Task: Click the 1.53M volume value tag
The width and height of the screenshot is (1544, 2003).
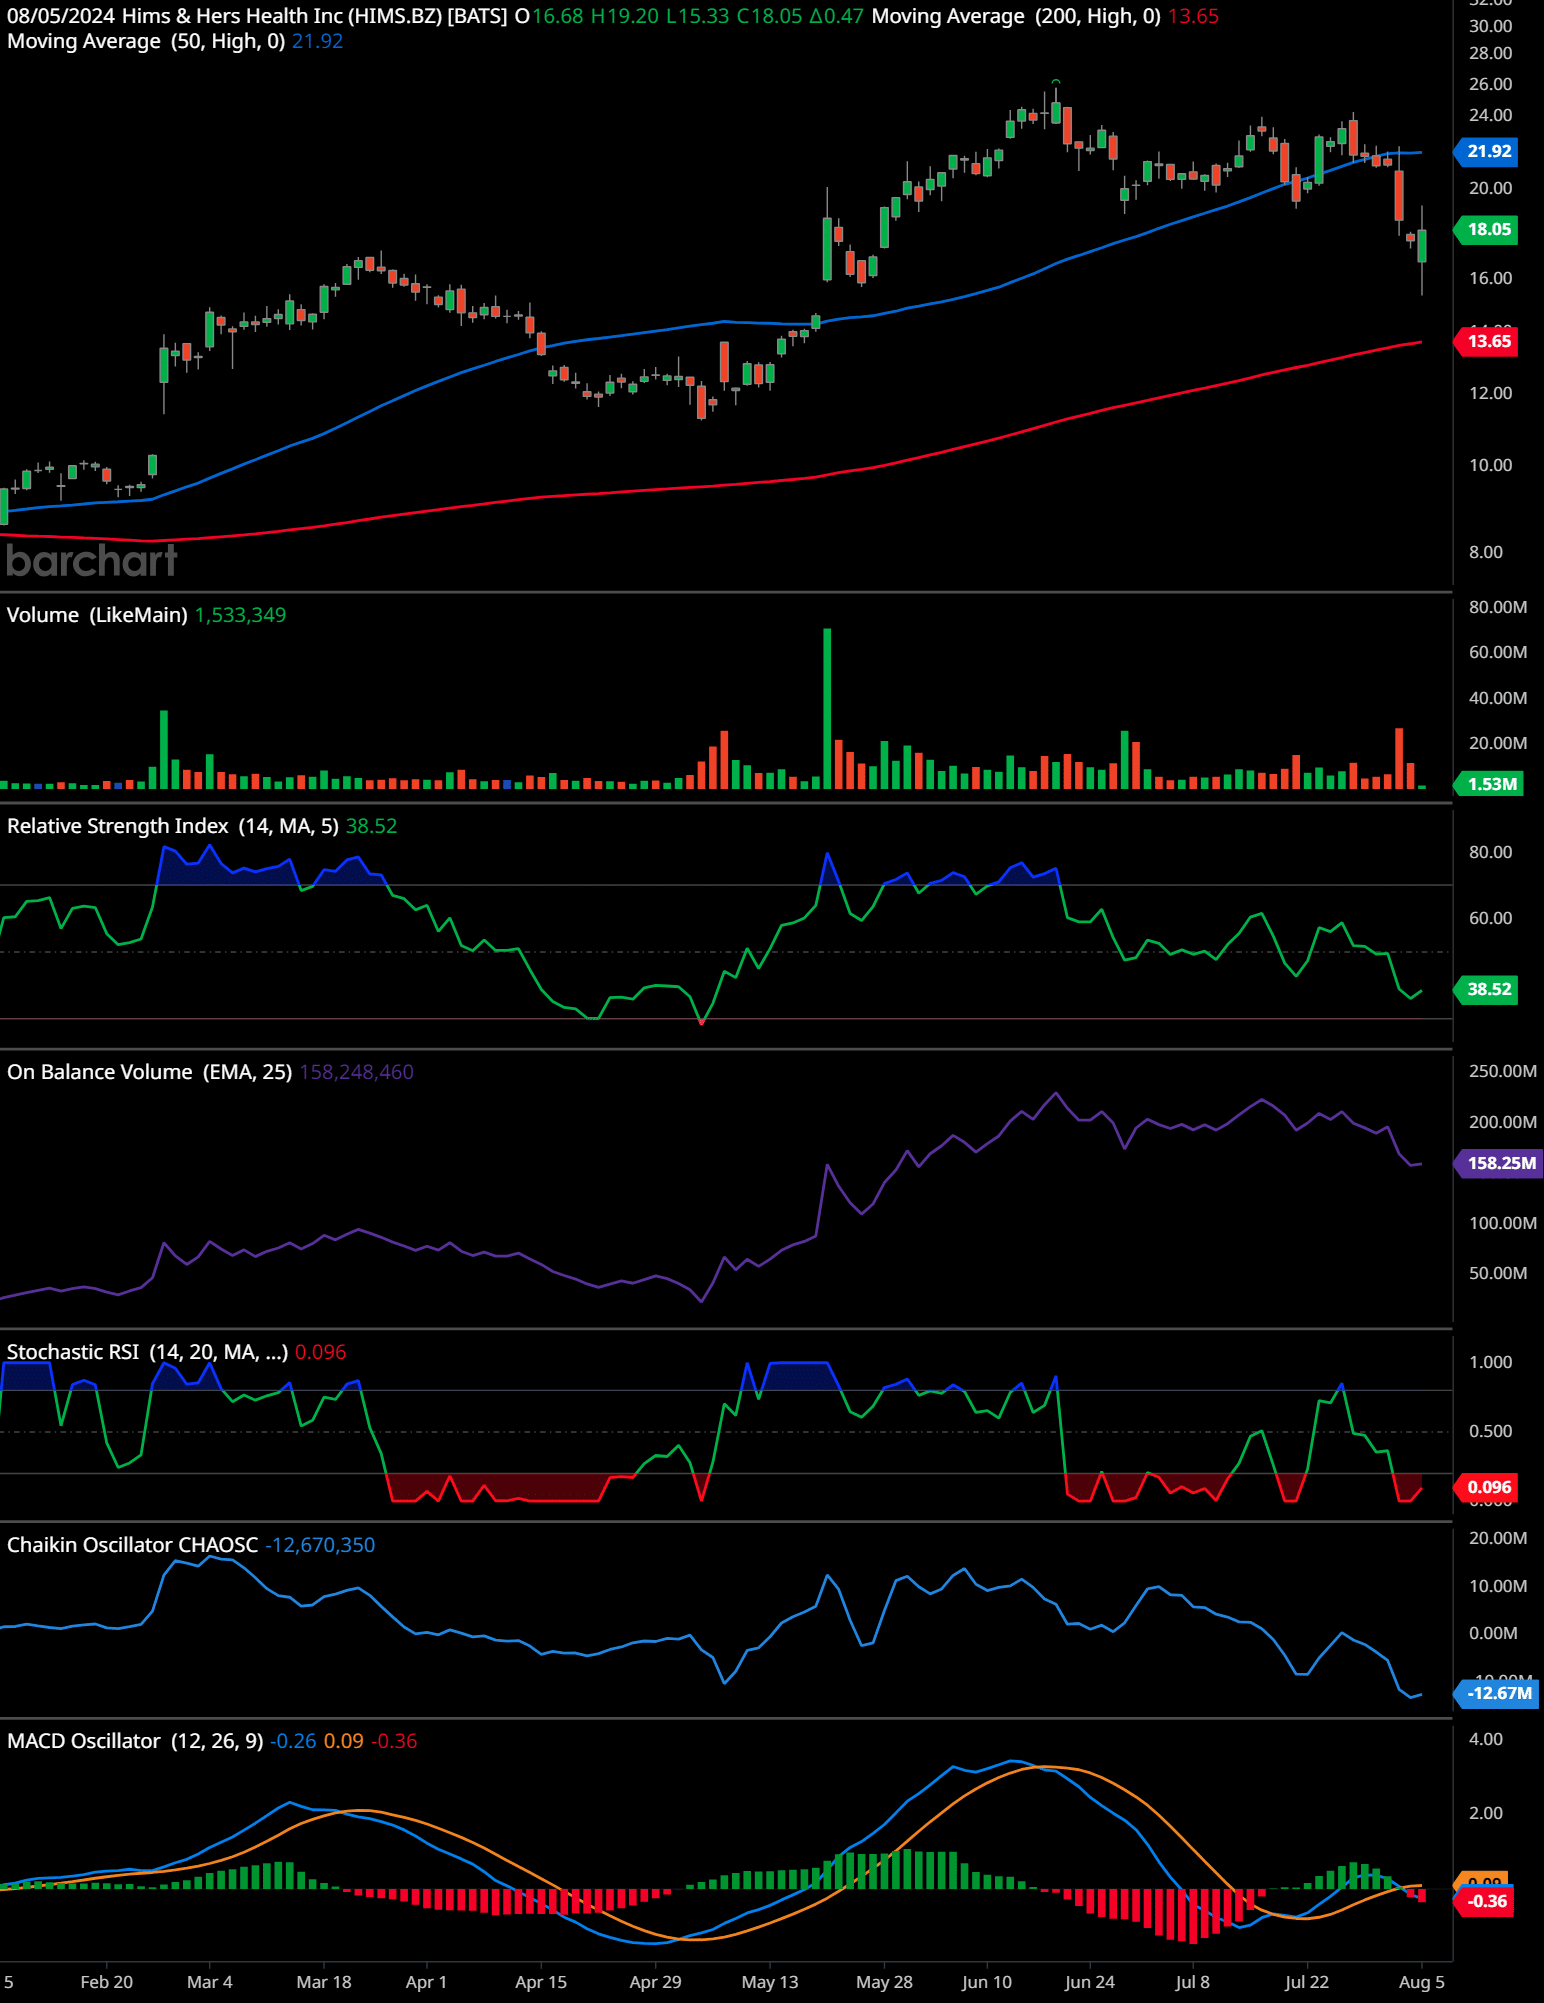Action: [x=1489, y=785]
